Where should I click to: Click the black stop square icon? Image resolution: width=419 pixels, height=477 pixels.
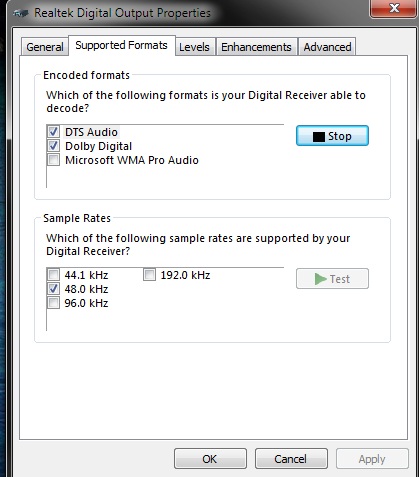319,137
